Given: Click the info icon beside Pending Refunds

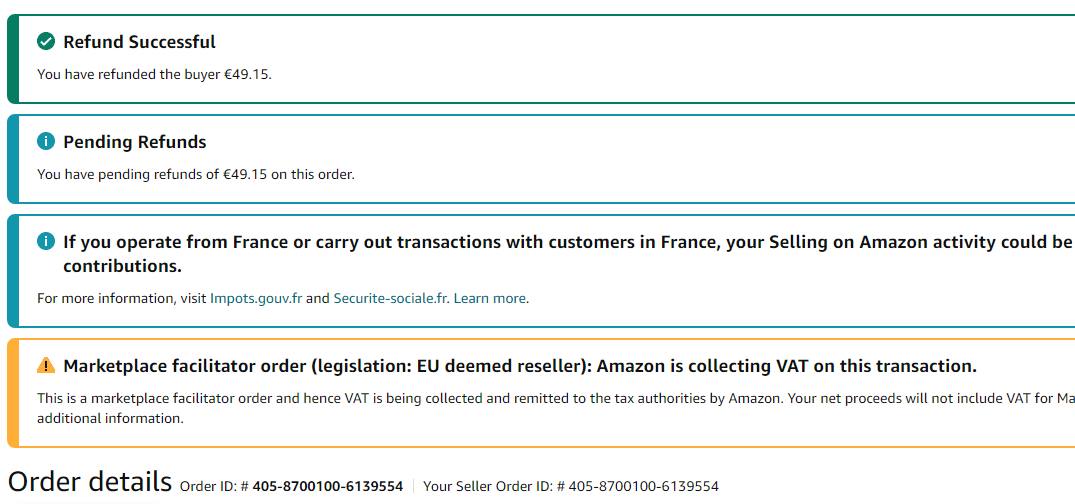Looking at the screenshot, I should click(45, 142).
